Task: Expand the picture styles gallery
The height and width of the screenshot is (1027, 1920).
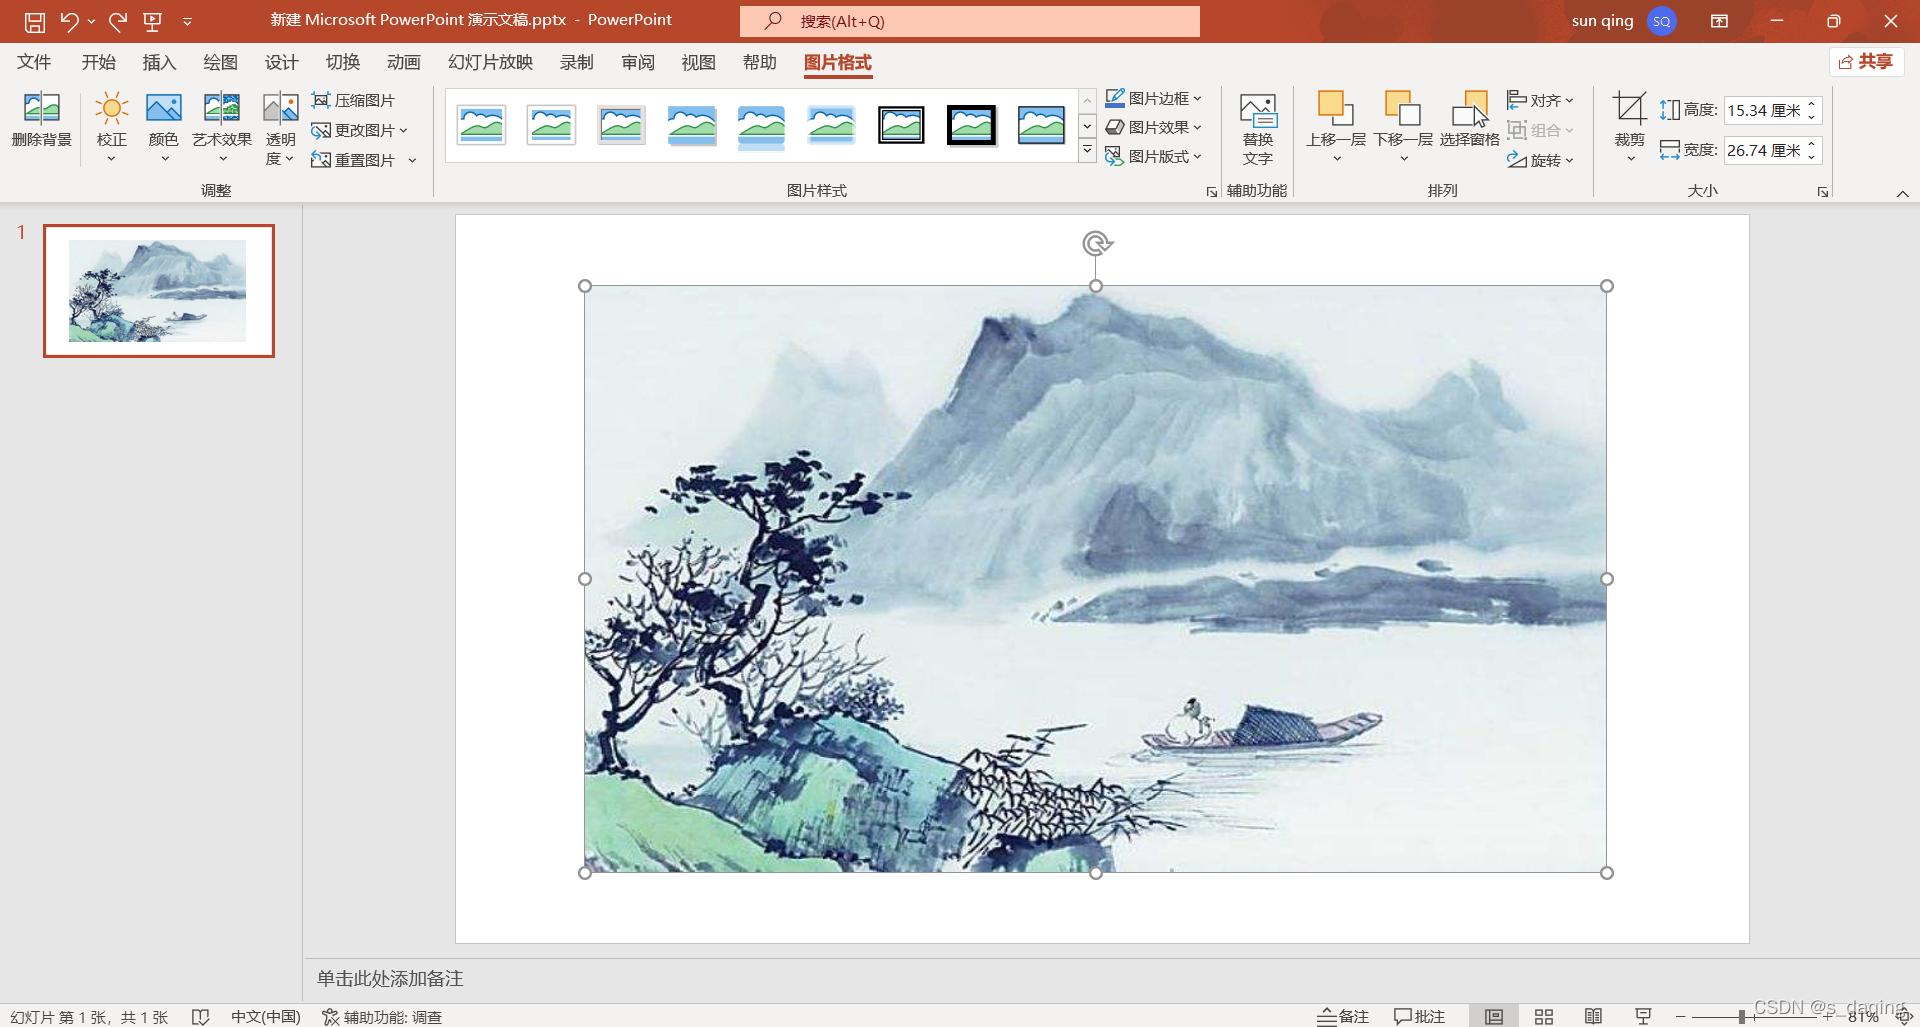Action: click(1087, 150)
